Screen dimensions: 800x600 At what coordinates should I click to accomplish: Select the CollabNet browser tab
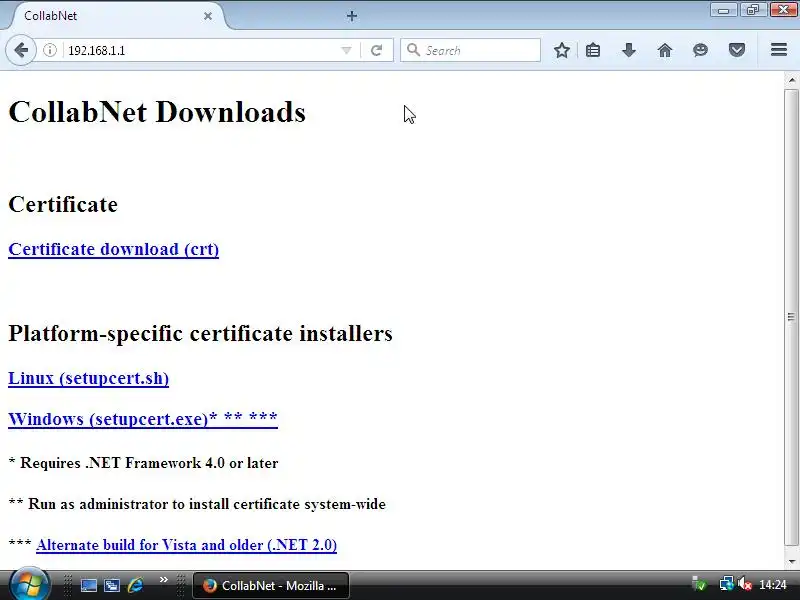(x=115, y=16)
